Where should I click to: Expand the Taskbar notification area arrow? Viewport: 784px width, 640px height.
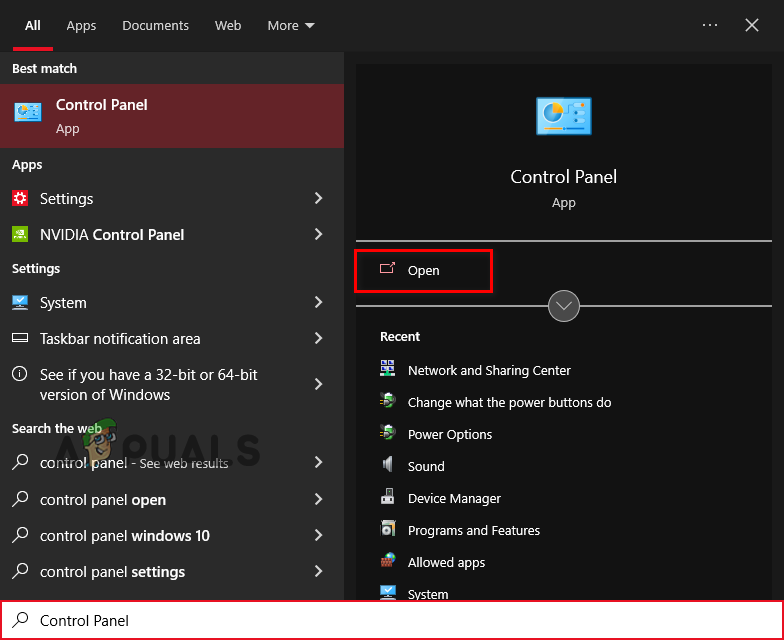click(319, 338)
